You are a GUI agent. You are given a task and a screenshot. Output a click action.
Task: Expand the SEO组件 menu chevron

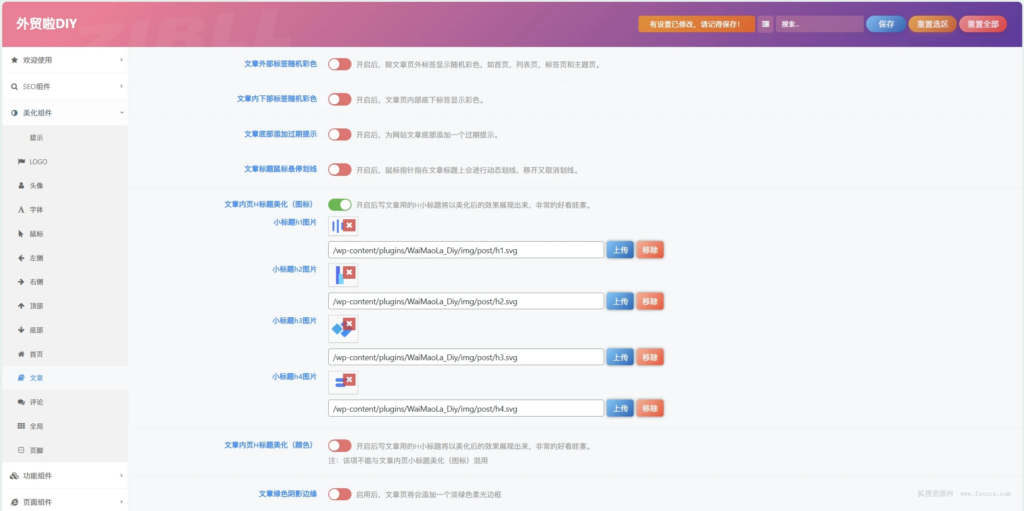click(121, 86)
